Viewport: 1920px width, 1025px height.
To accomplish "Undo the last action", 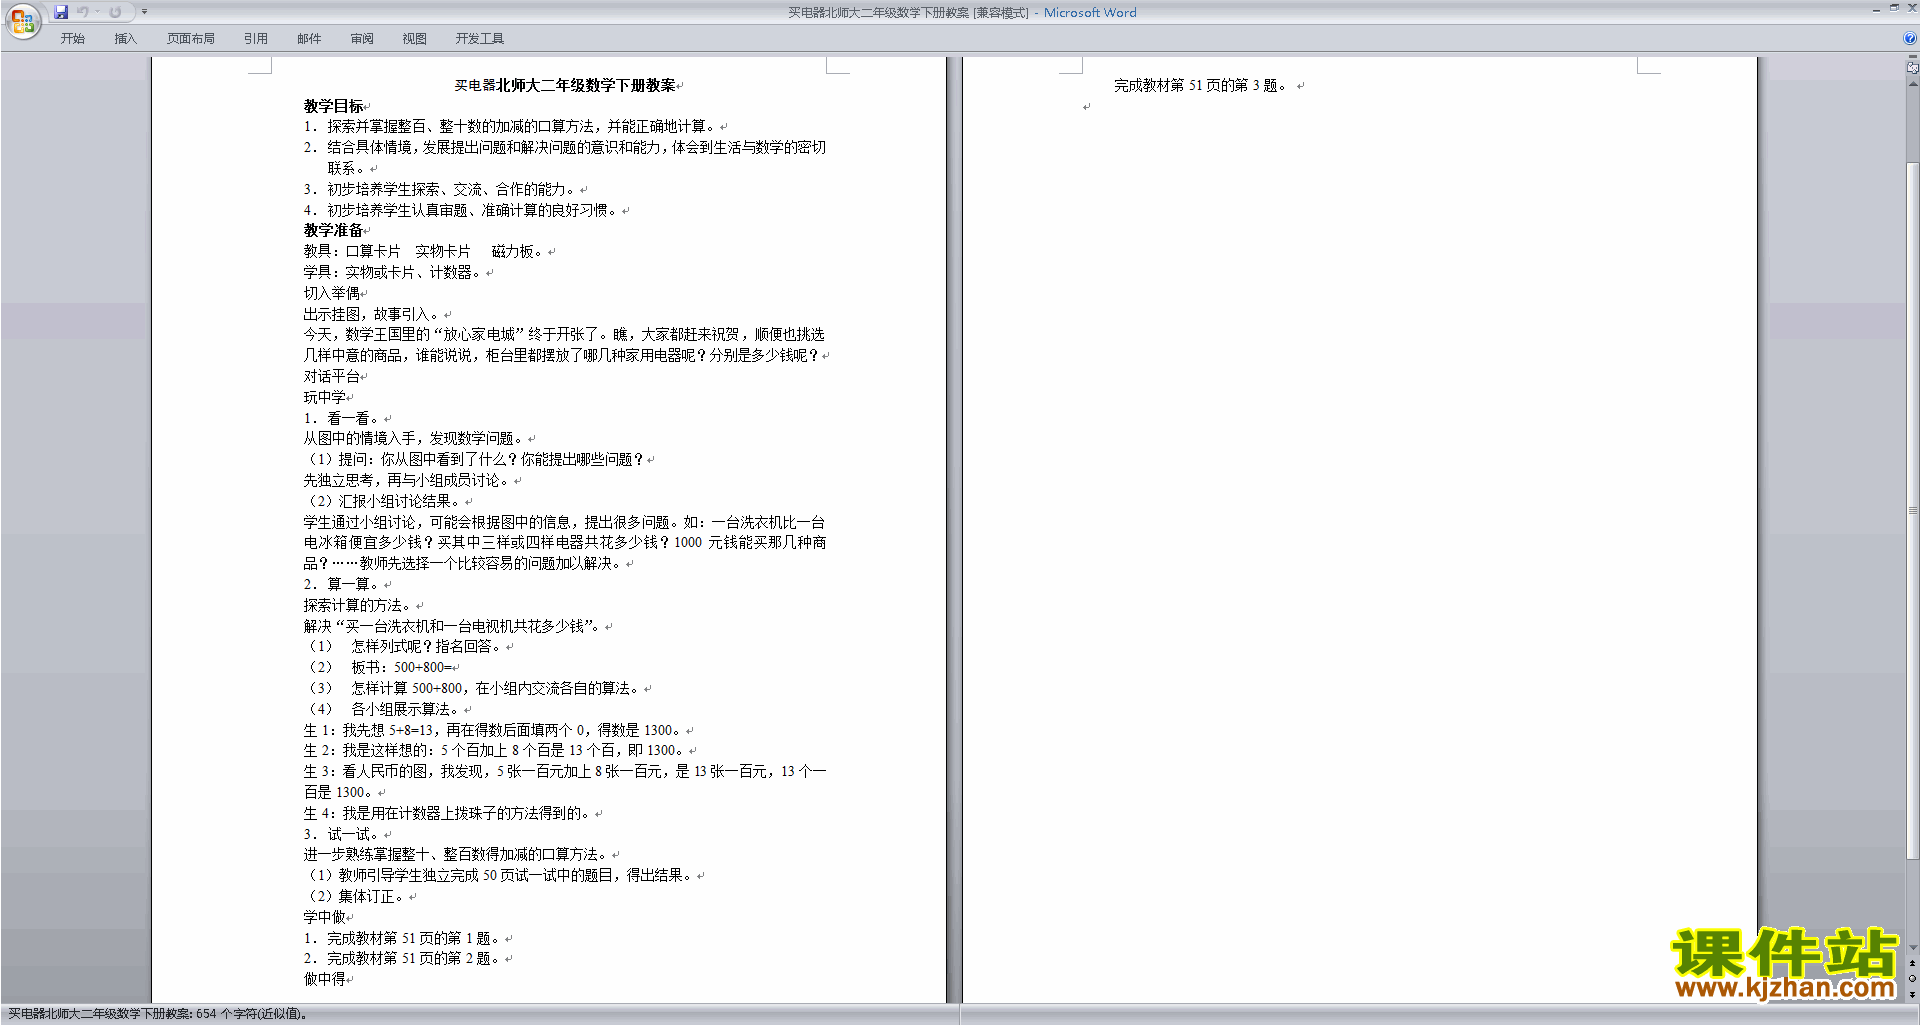I will [x=83, y=12].
